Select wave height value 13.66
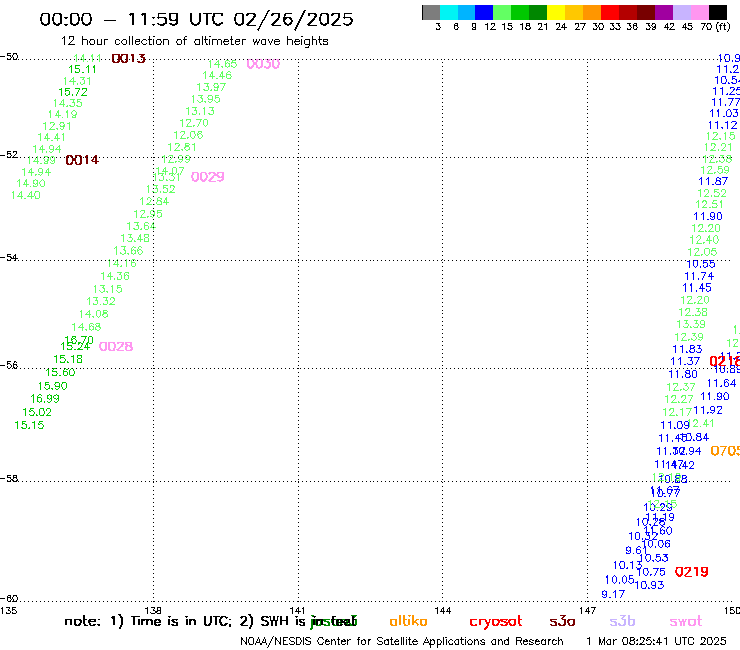The height and width of the screenshot is (650, 740). click(128, 251)
